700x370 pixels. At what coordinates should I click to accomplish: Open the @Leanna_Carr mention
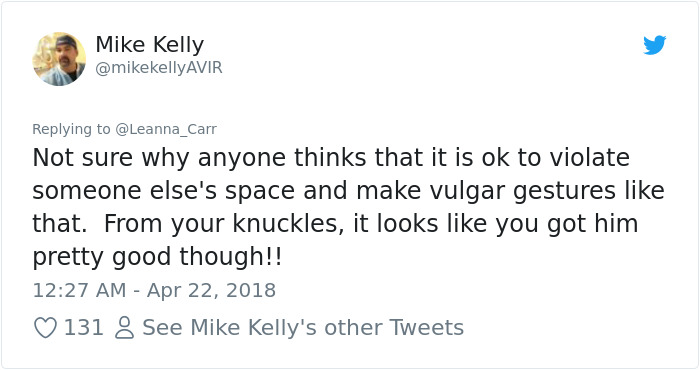(166, 129)
